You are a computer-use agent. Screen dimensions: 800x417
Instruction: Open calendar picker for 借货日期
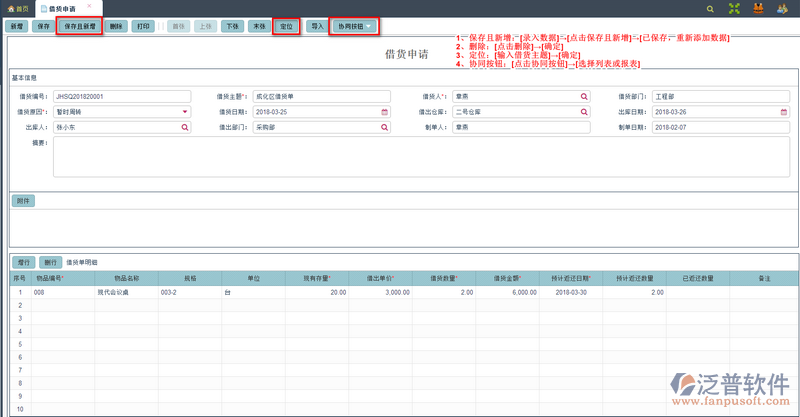click(384, 112)
